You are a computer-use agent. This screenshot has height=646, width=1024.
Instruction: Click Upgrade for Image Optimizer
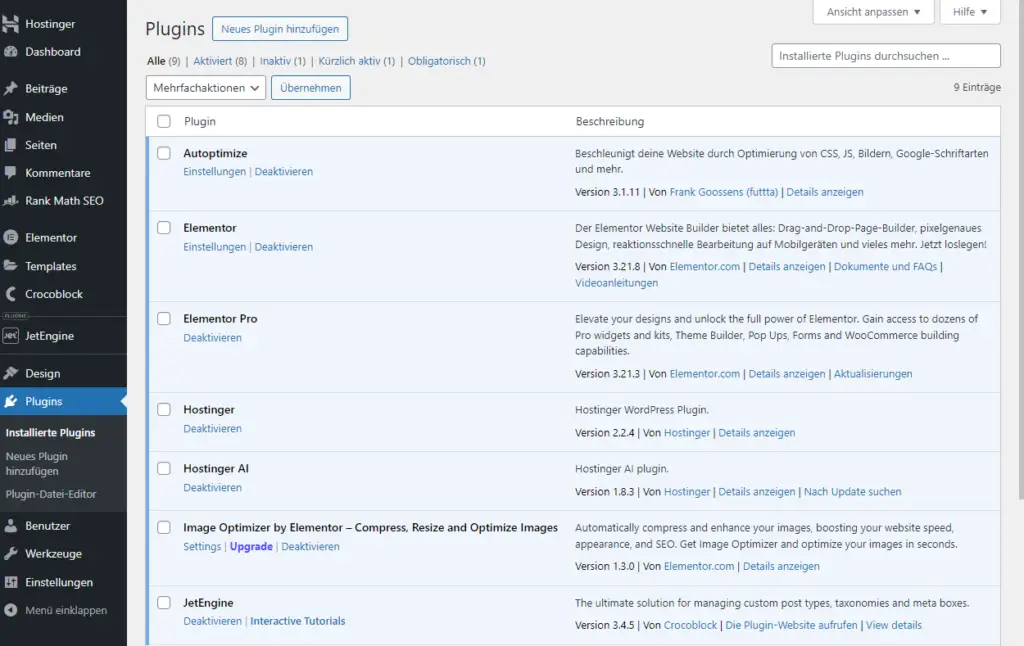coord(251,547)
